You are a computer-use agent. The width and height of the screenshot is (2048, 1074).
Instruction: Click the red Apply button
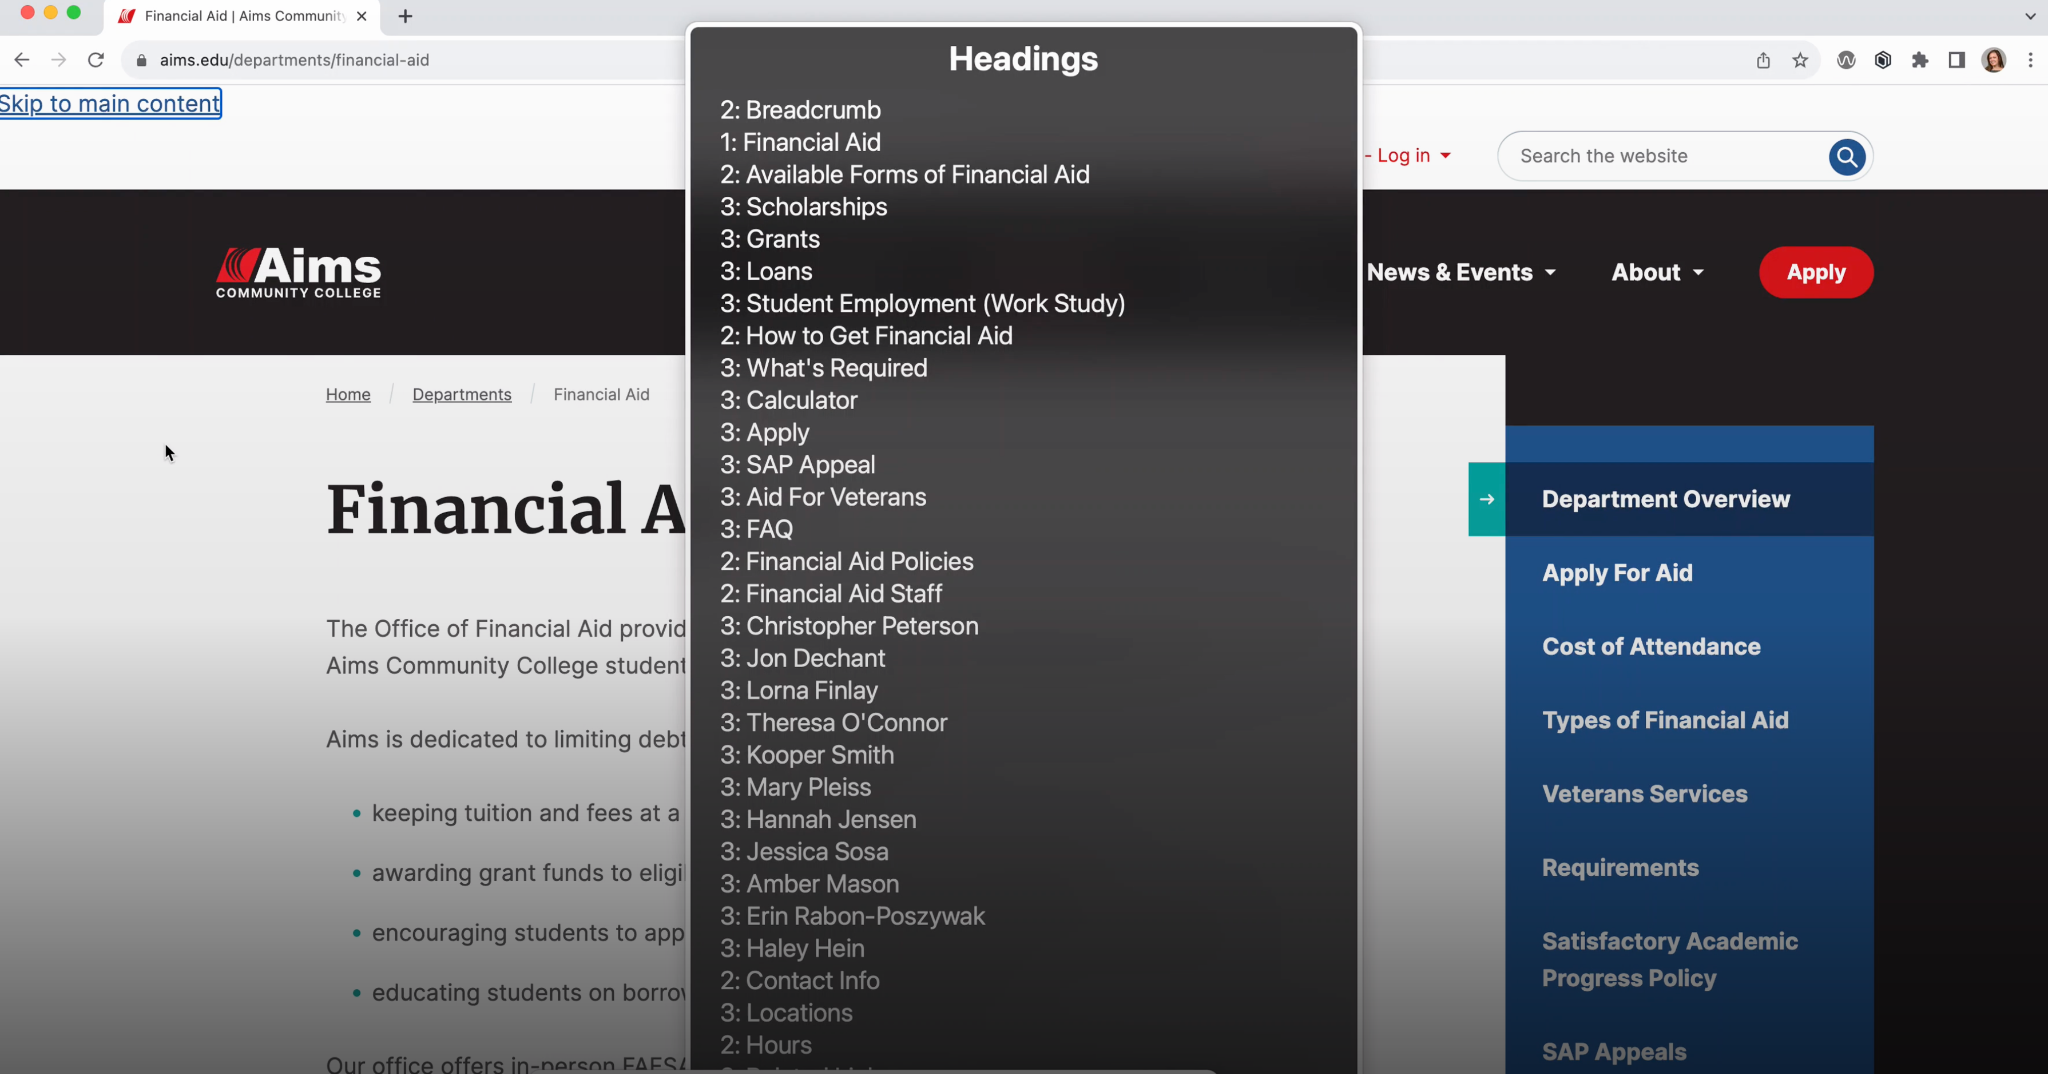1816,272
